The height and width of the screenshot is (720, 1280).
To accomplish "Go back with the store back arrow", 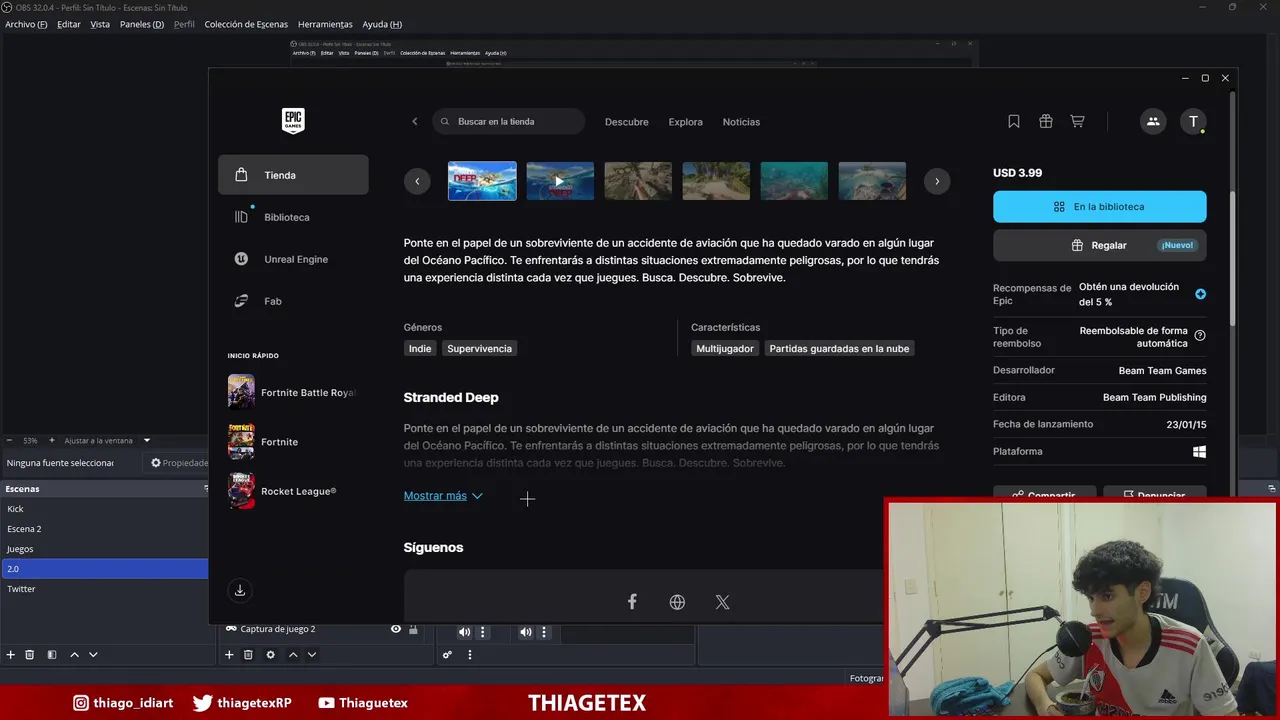I will pos(415,122).
